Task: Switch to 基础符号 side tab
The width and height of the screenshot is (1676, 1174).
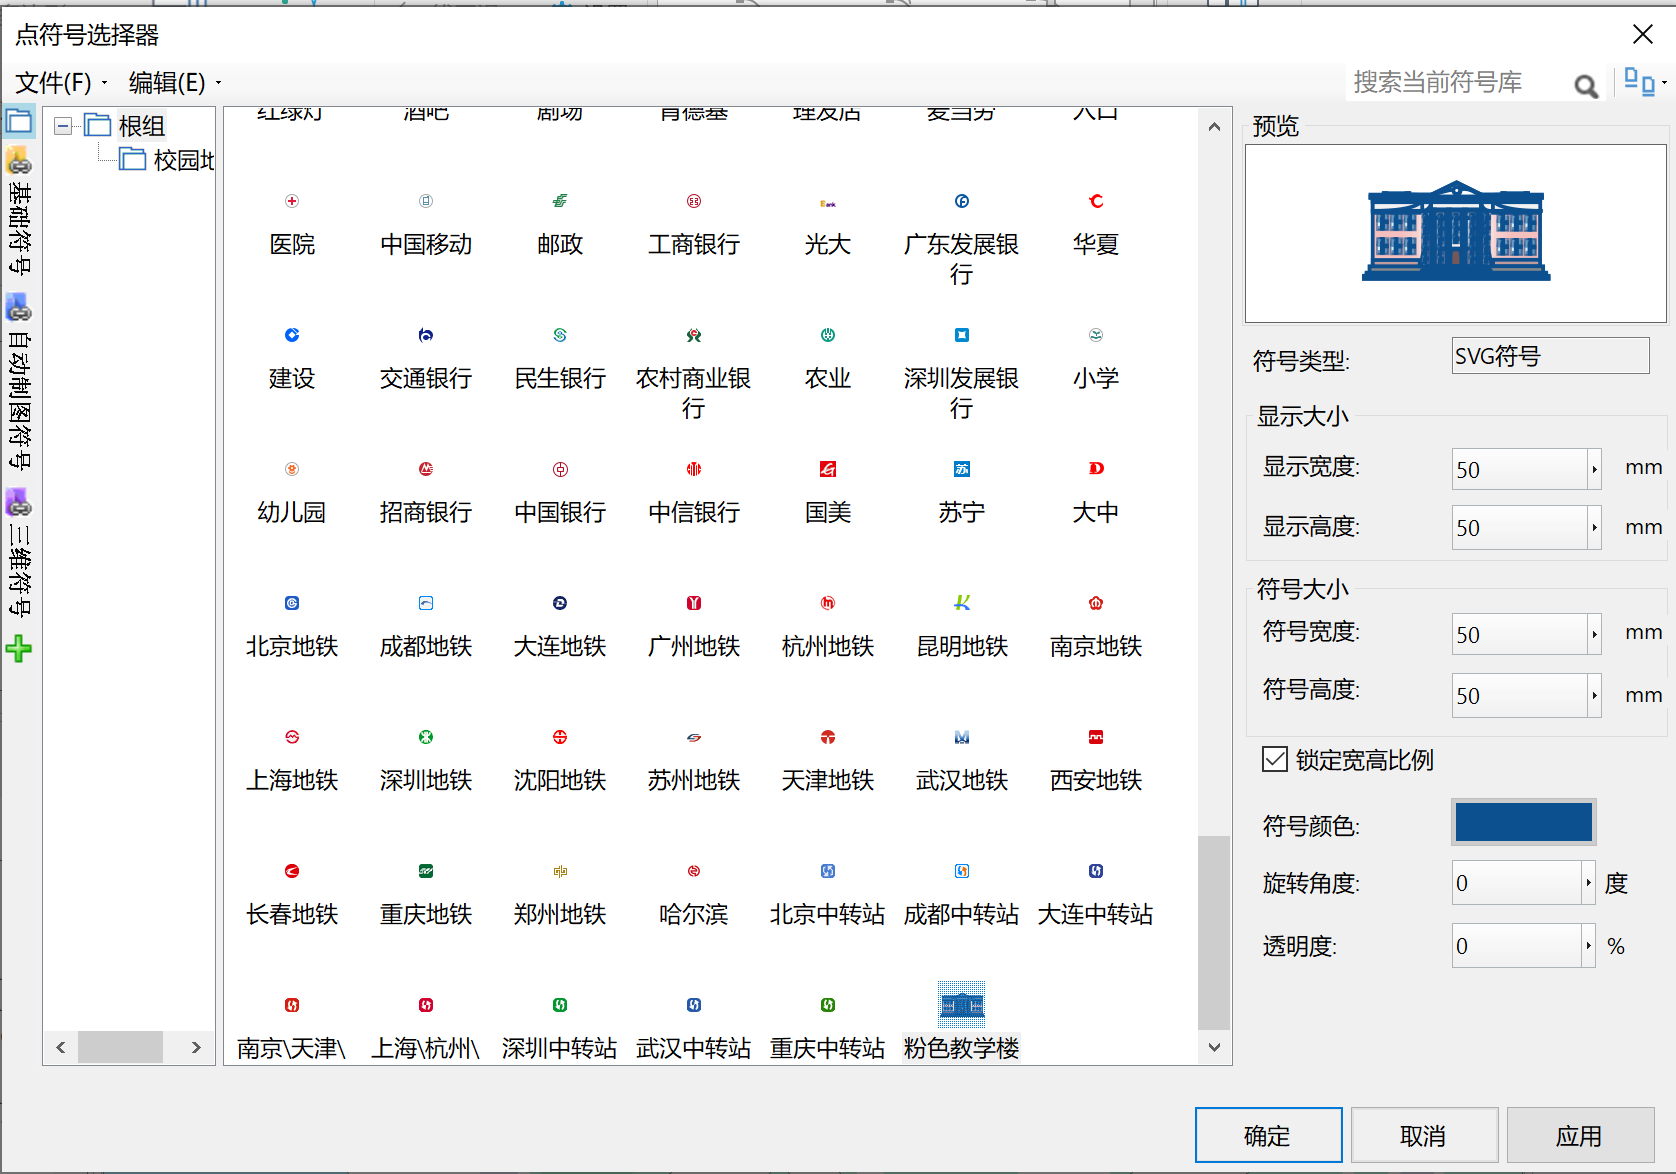Action: pos(19,212)
